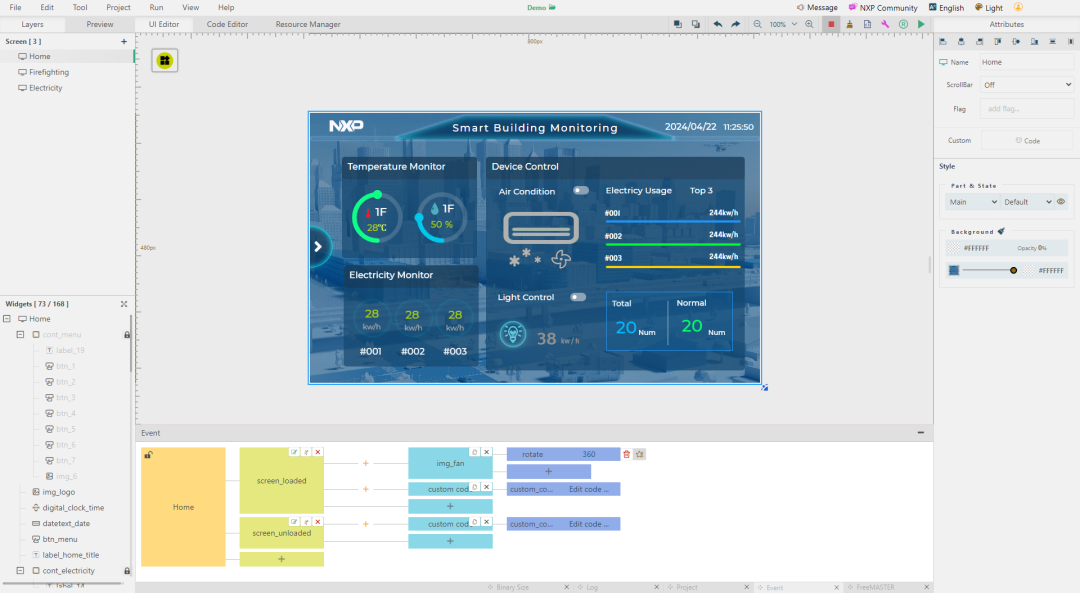Click the green circled R run-target icon
The width and height of the screenshot is (1080, 593).
[x=903, y=24]
